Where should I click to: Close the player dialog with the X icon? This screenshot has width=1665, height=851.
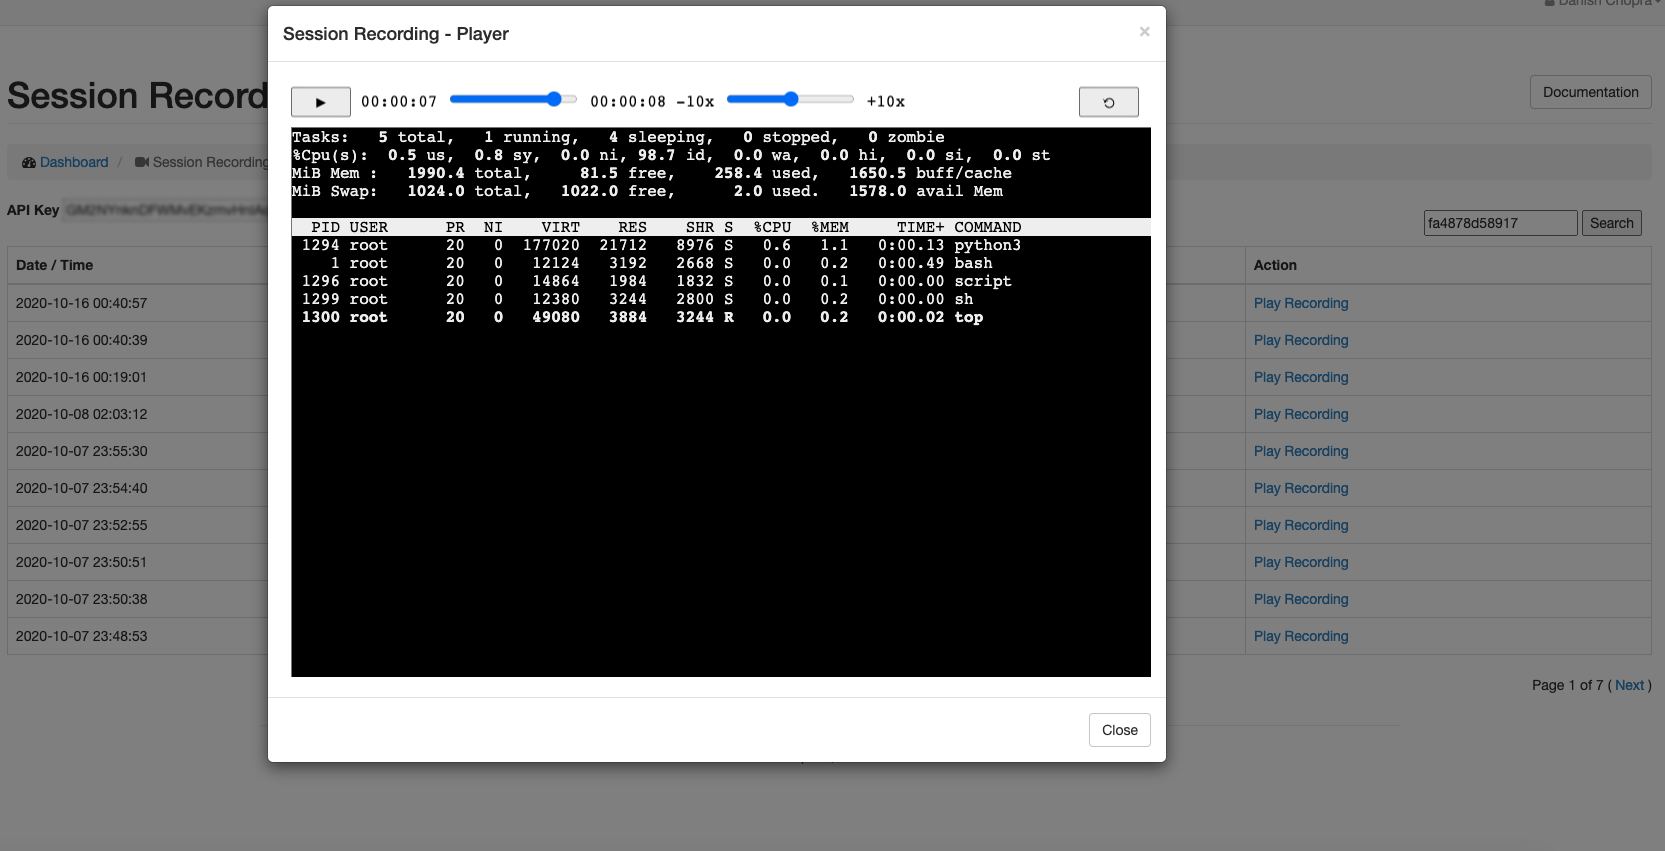pos(1144,32)
